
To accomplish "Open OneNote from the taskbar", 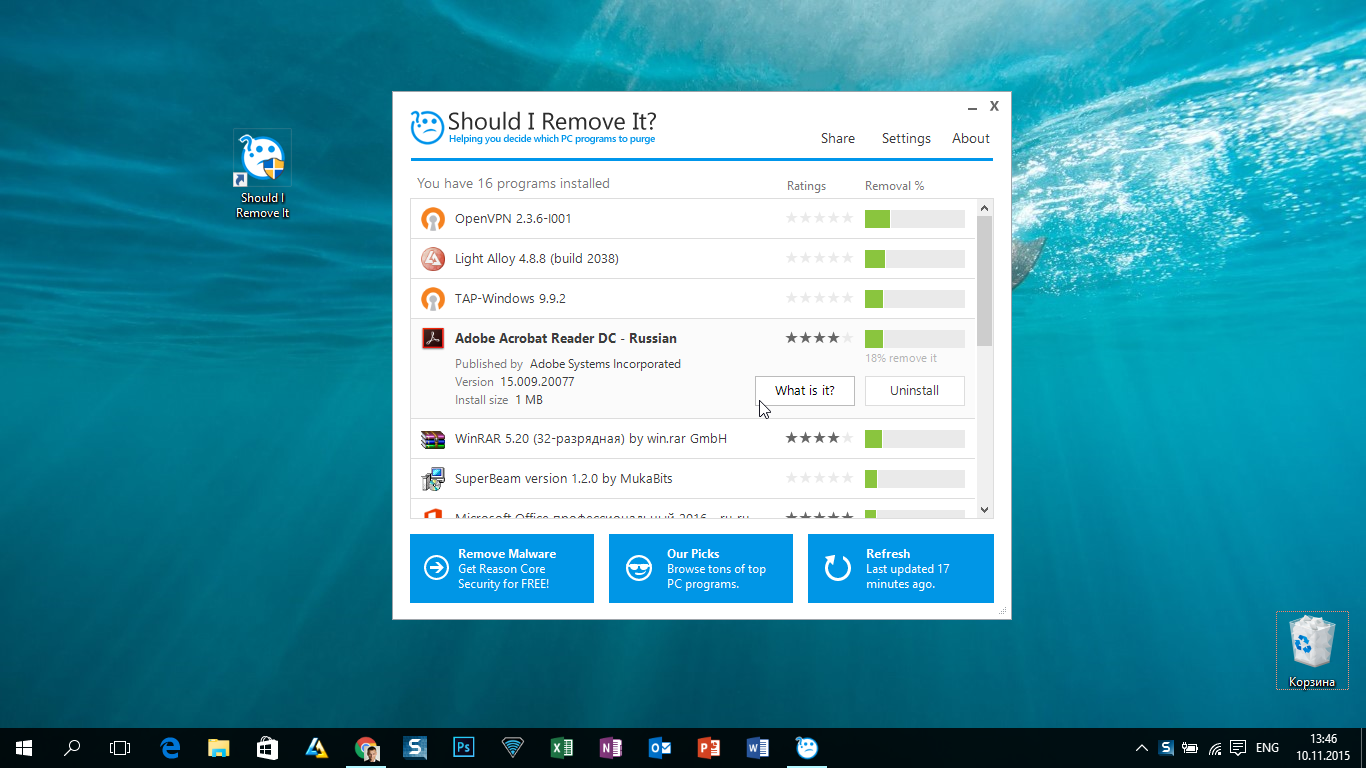I will tap(611, 748).
